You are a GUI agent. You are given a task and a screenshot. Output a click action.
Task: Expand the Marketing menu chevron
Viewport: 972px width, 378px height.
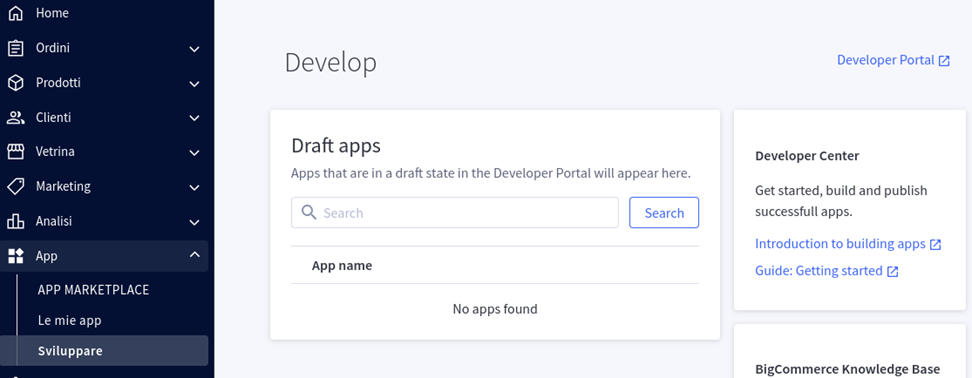[194, 187]
